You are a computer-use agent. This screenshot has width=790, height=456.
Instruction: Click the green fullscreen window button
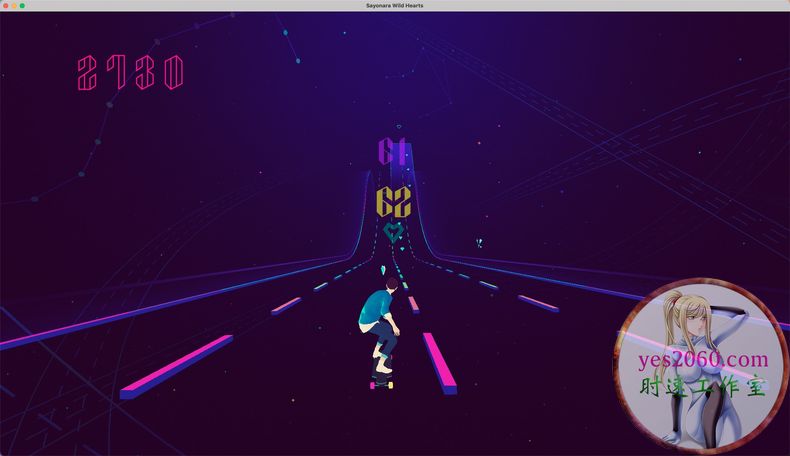point(23,5)
